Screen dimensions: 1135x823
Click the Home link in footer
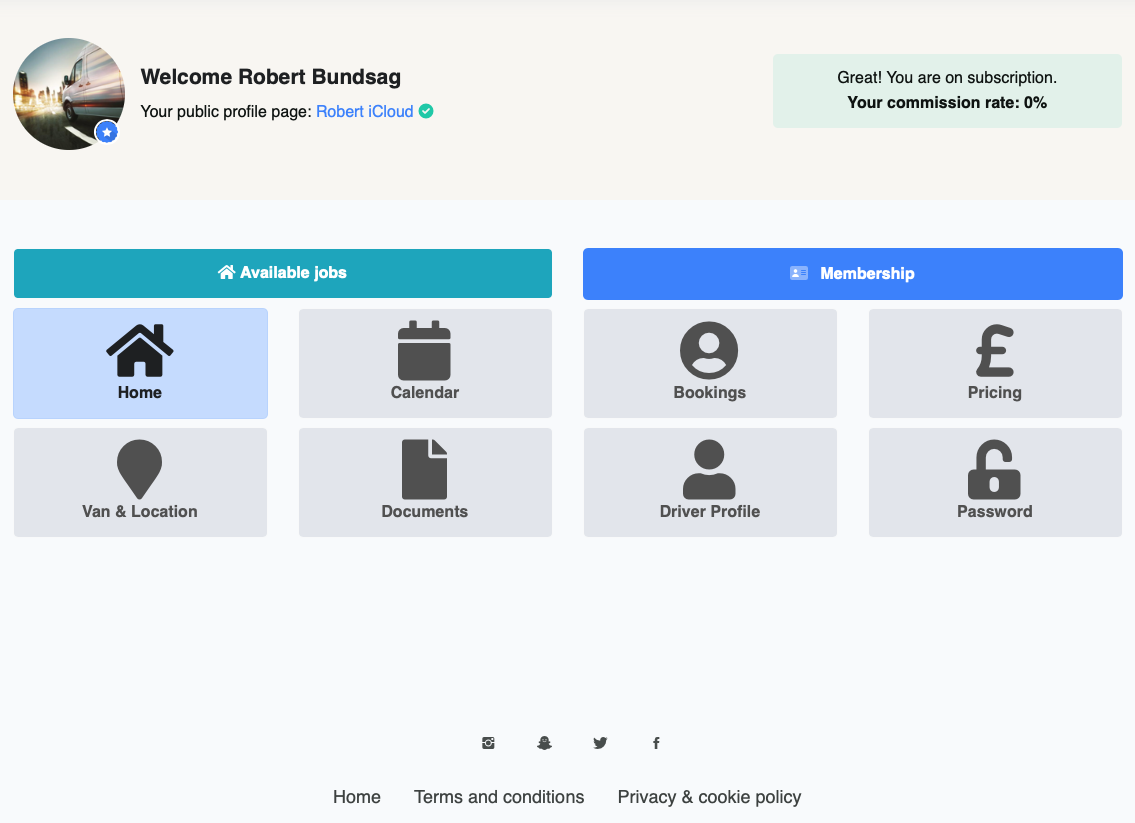tap(357, 797)
